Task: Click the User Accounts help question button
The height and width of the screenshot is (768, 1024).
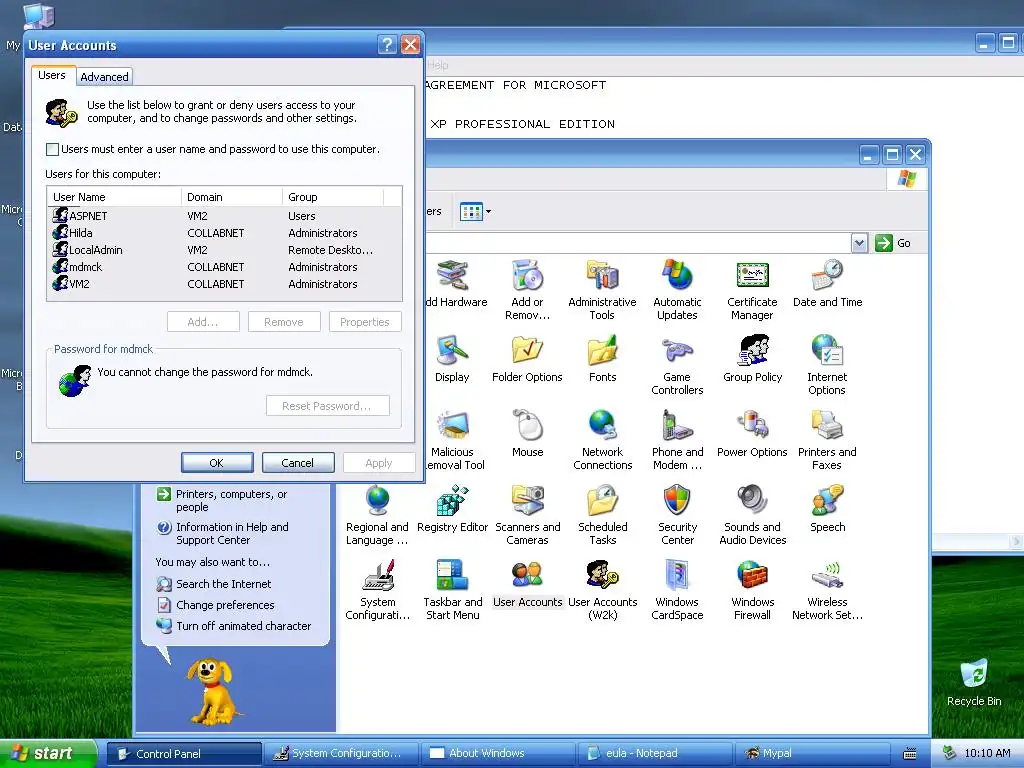Action: 387,44
